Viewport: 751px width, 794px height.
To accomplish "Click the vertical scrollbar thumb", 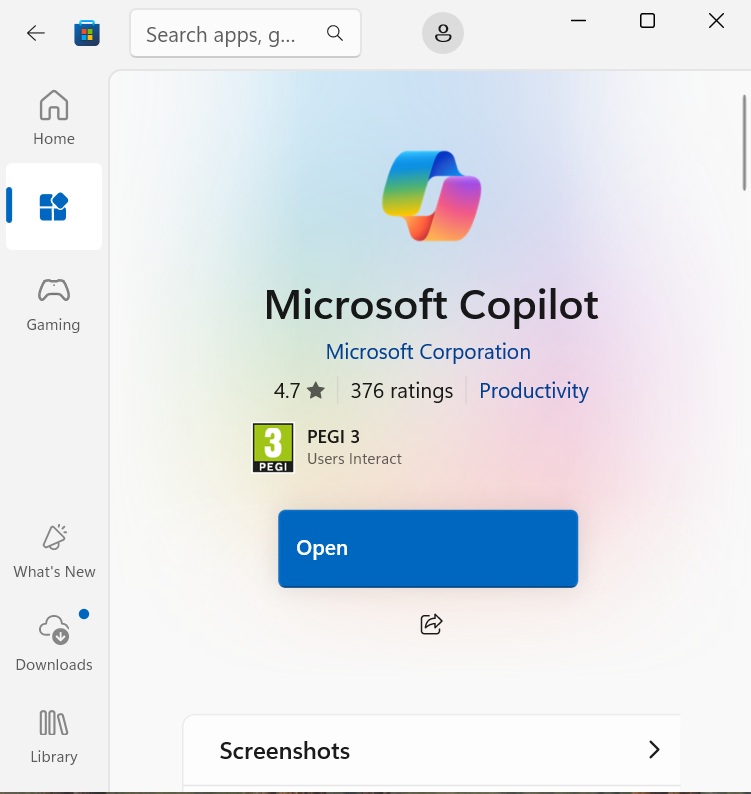I will (x=744, y=143).
